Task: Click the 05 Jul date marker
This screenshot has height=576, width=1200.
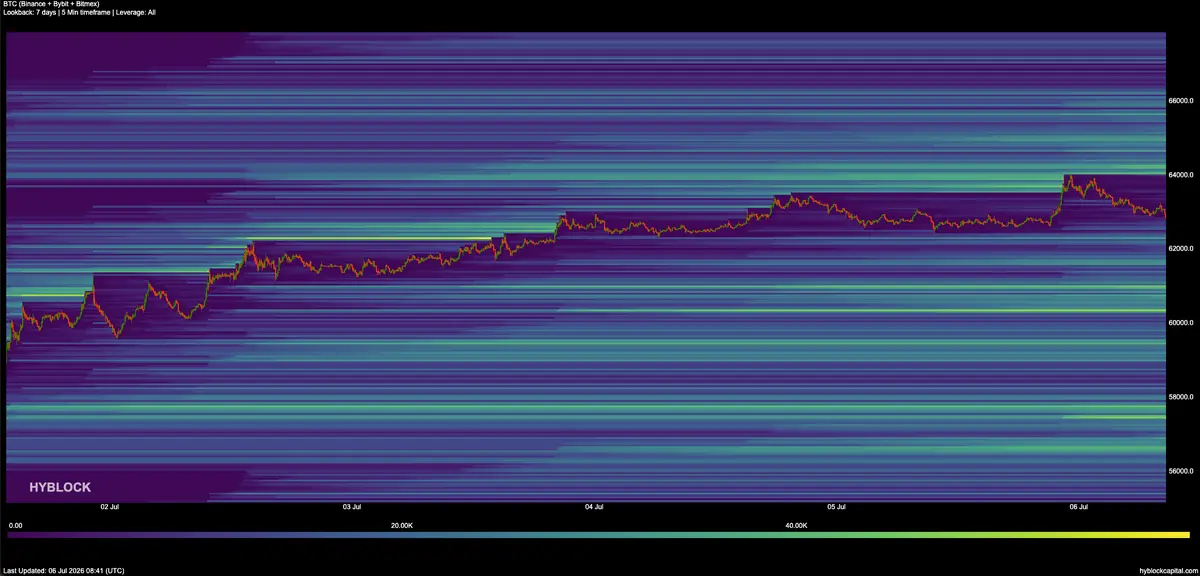Action: coord(836,507)
